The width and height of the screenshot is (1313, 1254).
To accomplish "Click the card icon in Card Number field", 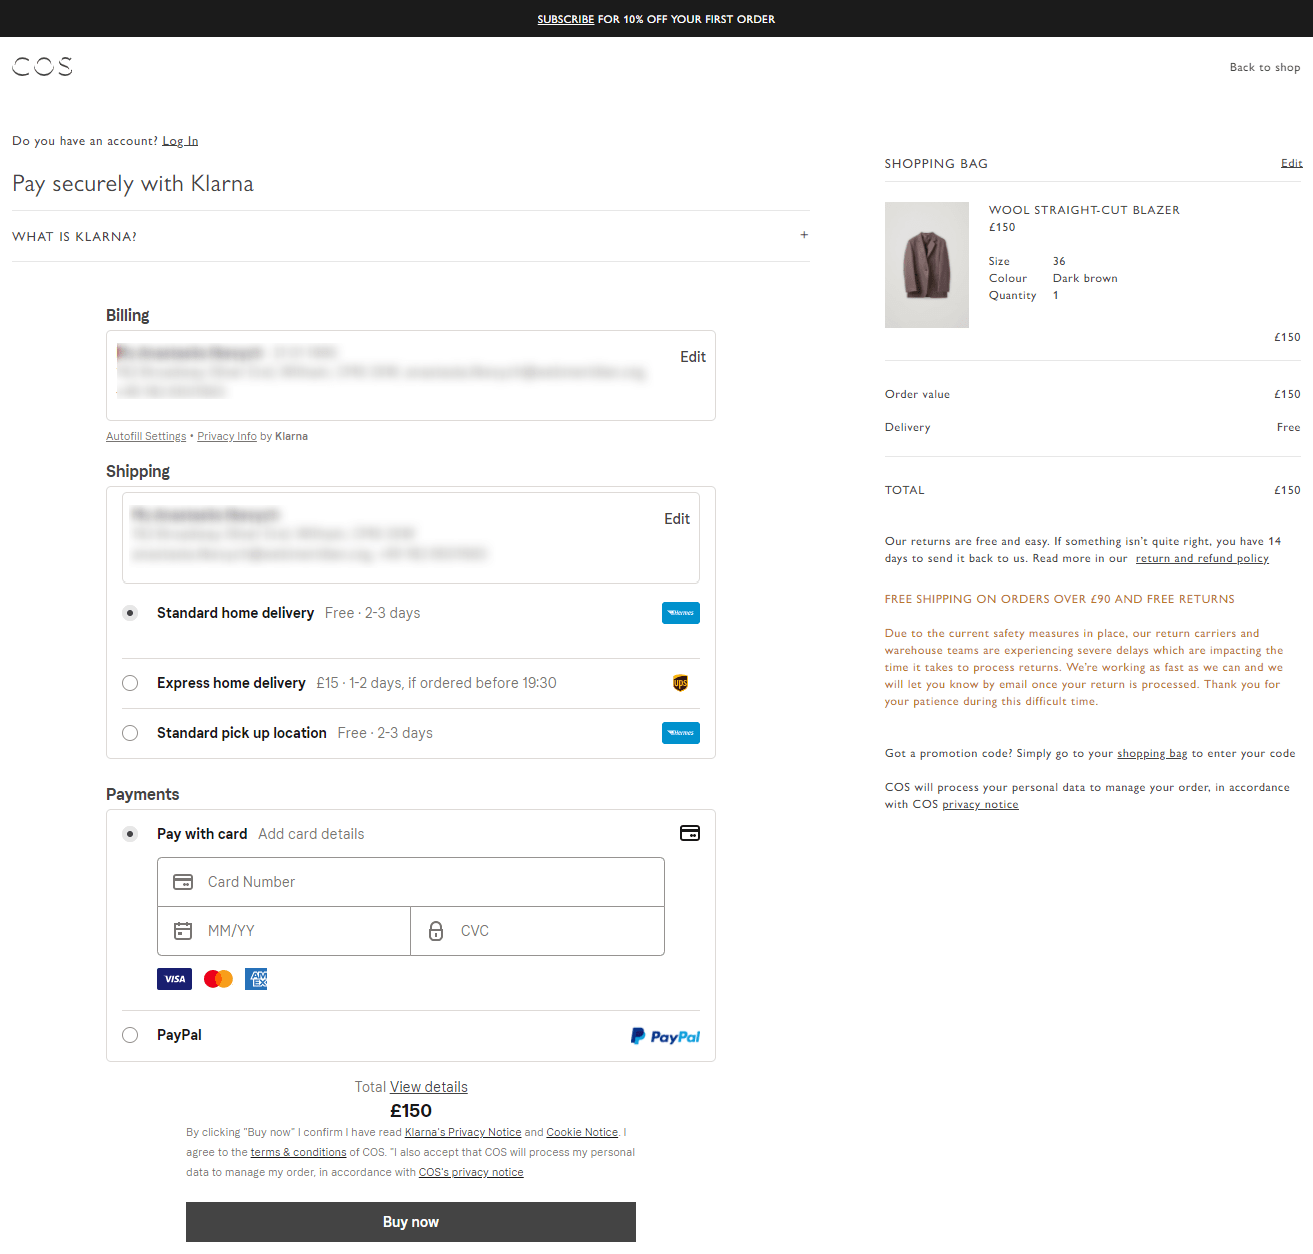I will point(183,882).
